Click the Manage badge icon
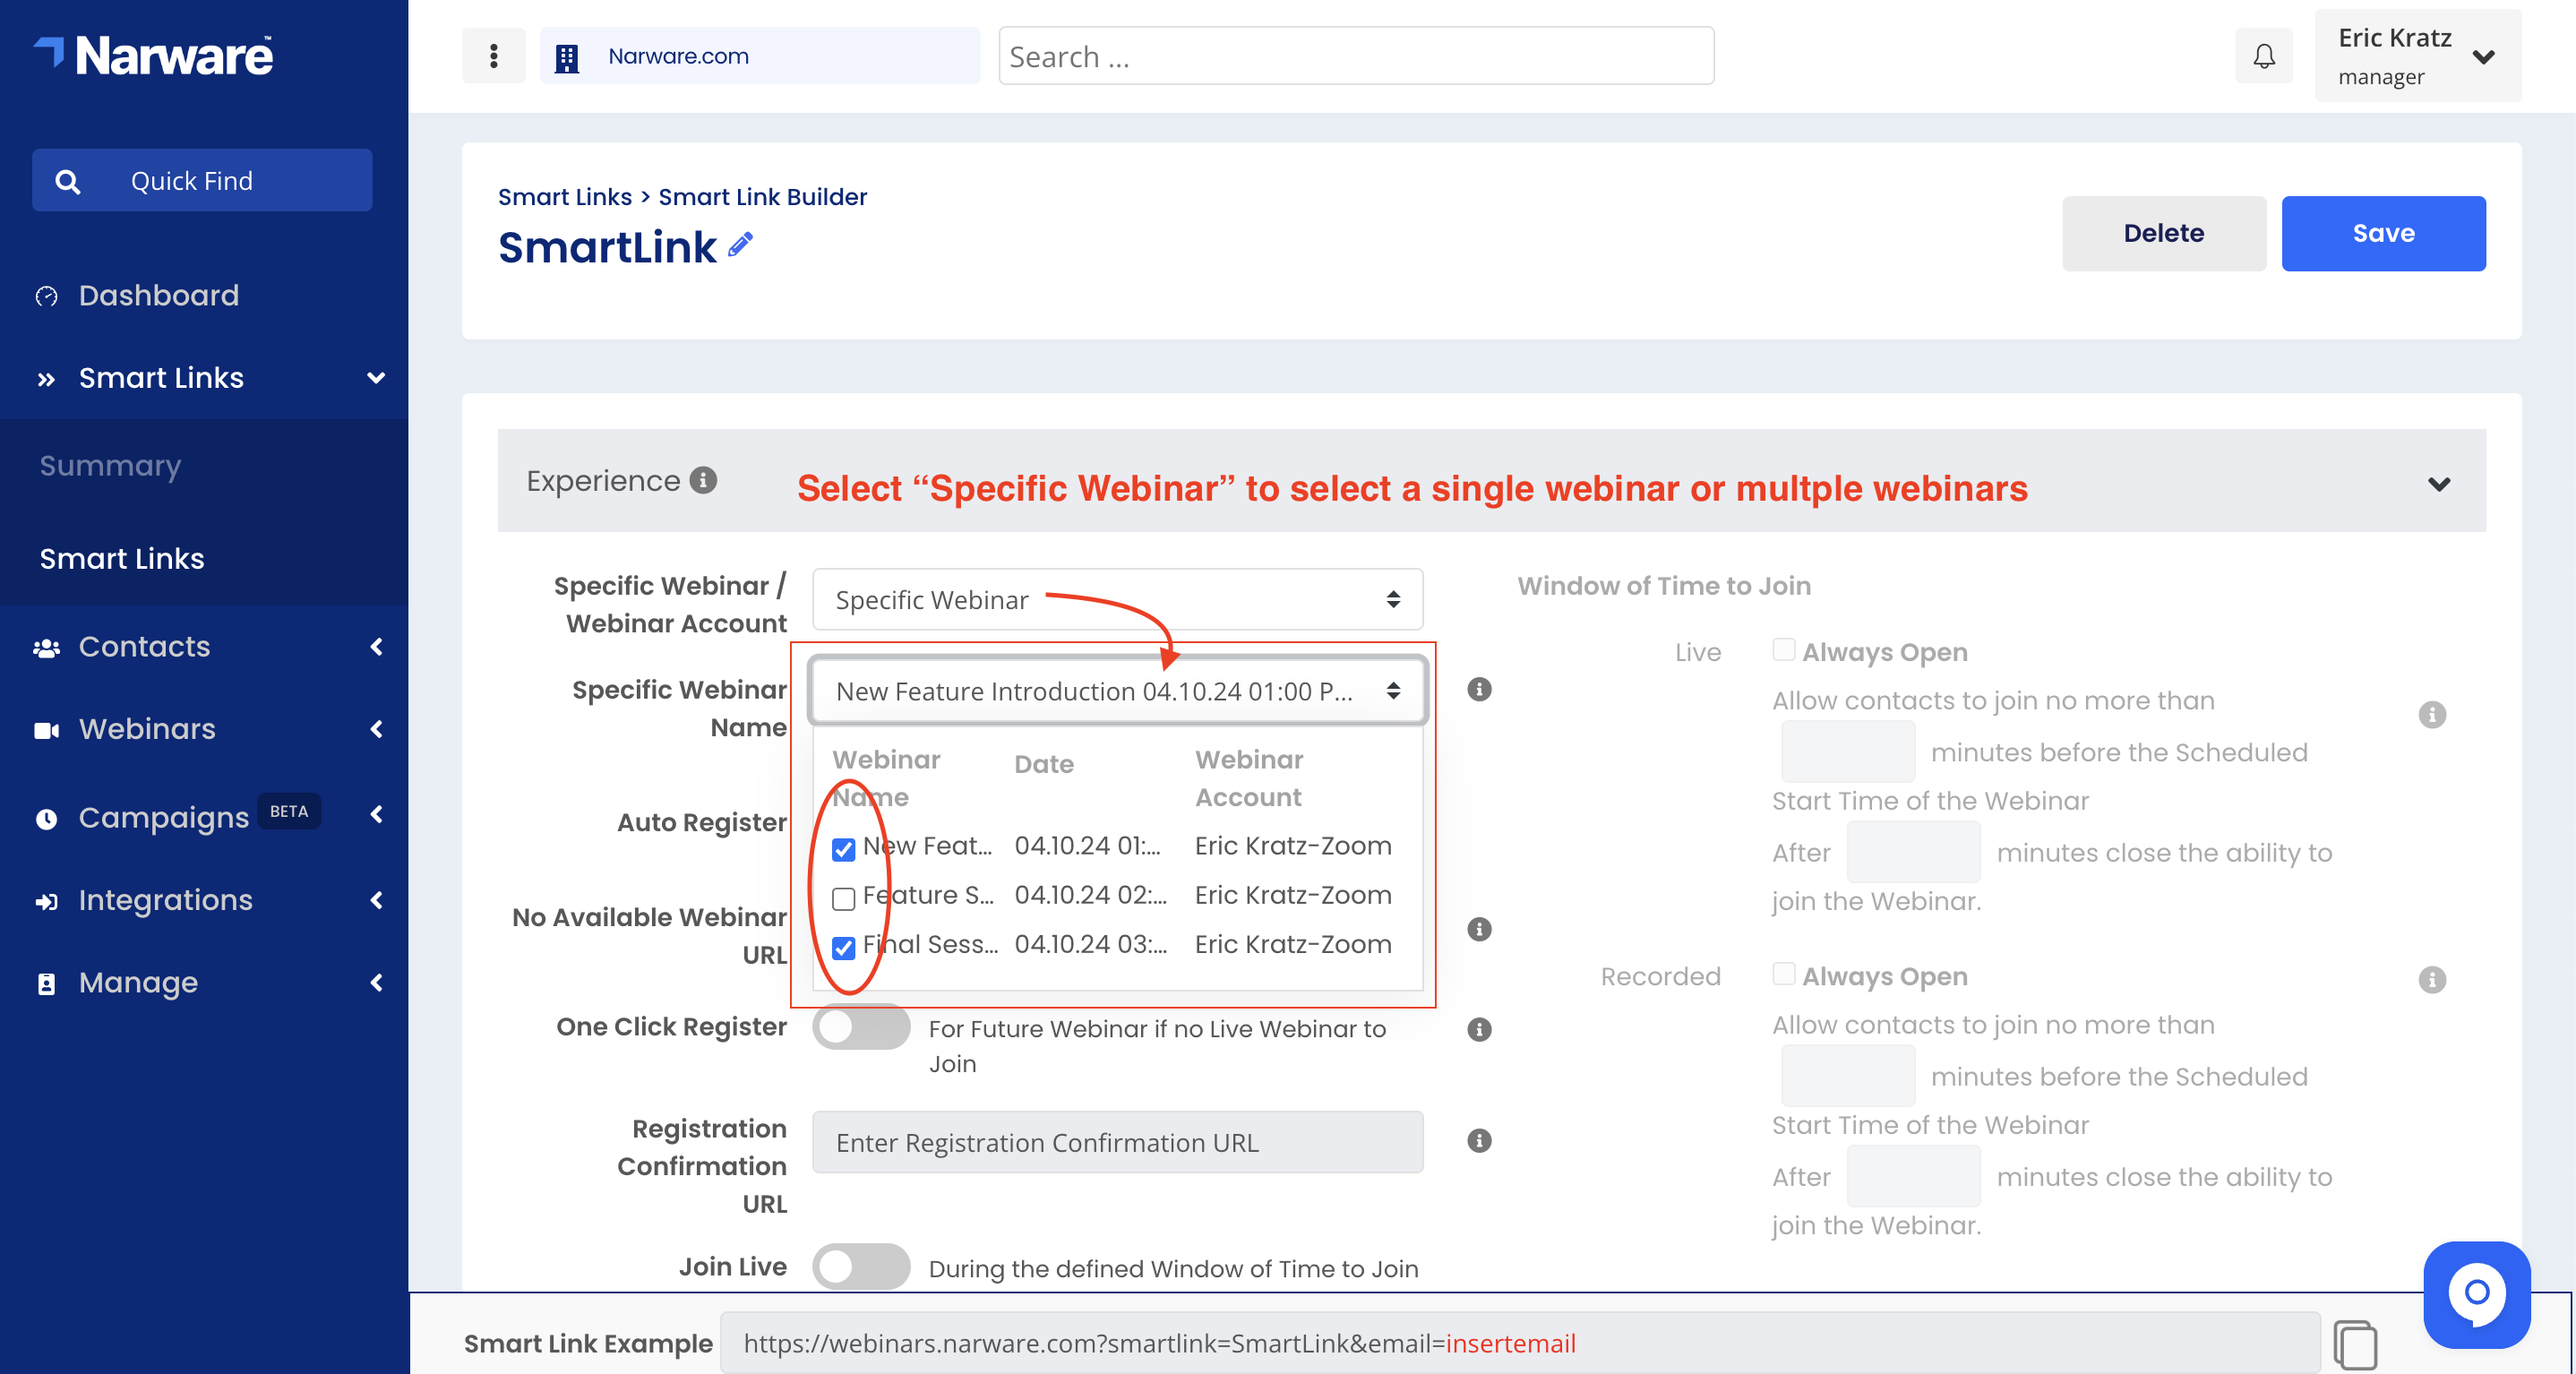 tap(46, 983)
